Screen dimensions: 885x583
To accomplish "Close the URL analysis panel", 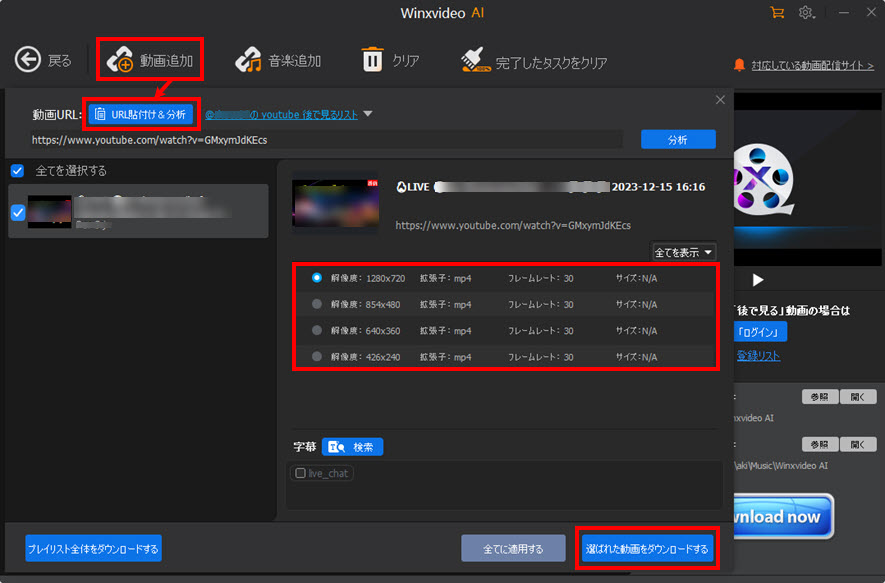I will (x=720, y=100).
